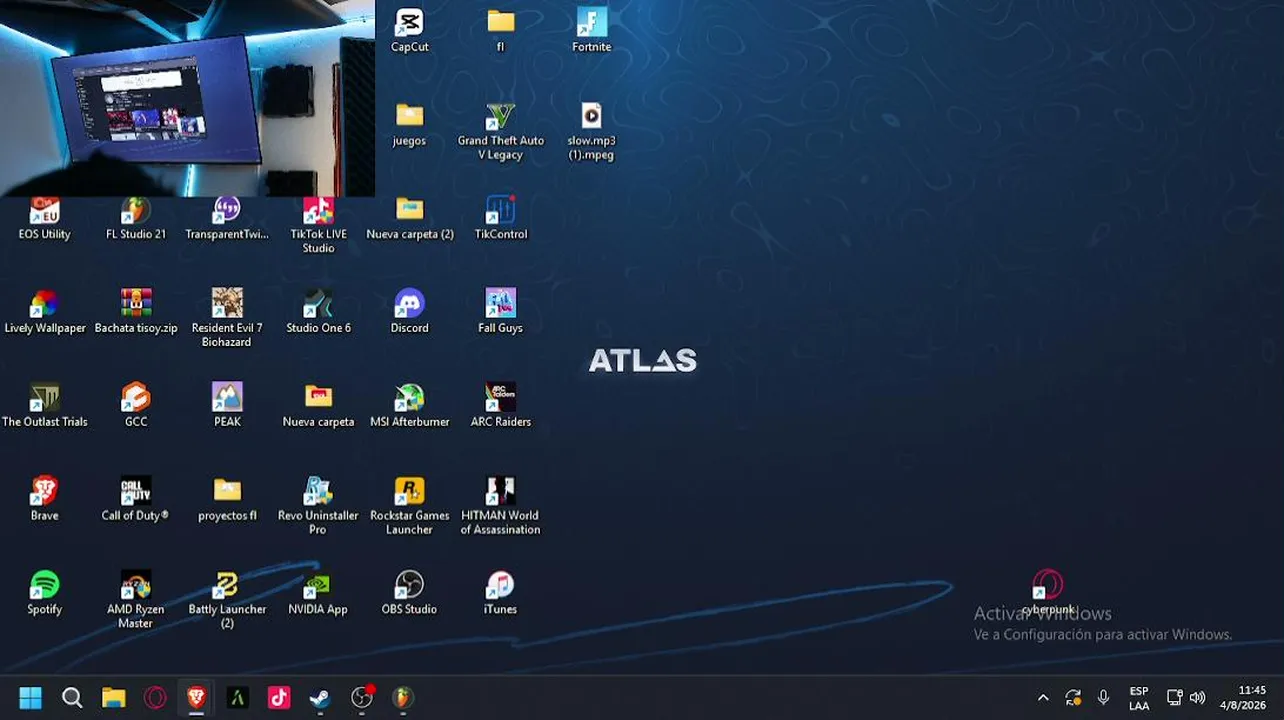This screenshot has height=720, width=1284.
Task: Switch to FL Studio in the taskbar
Action: 403,697
